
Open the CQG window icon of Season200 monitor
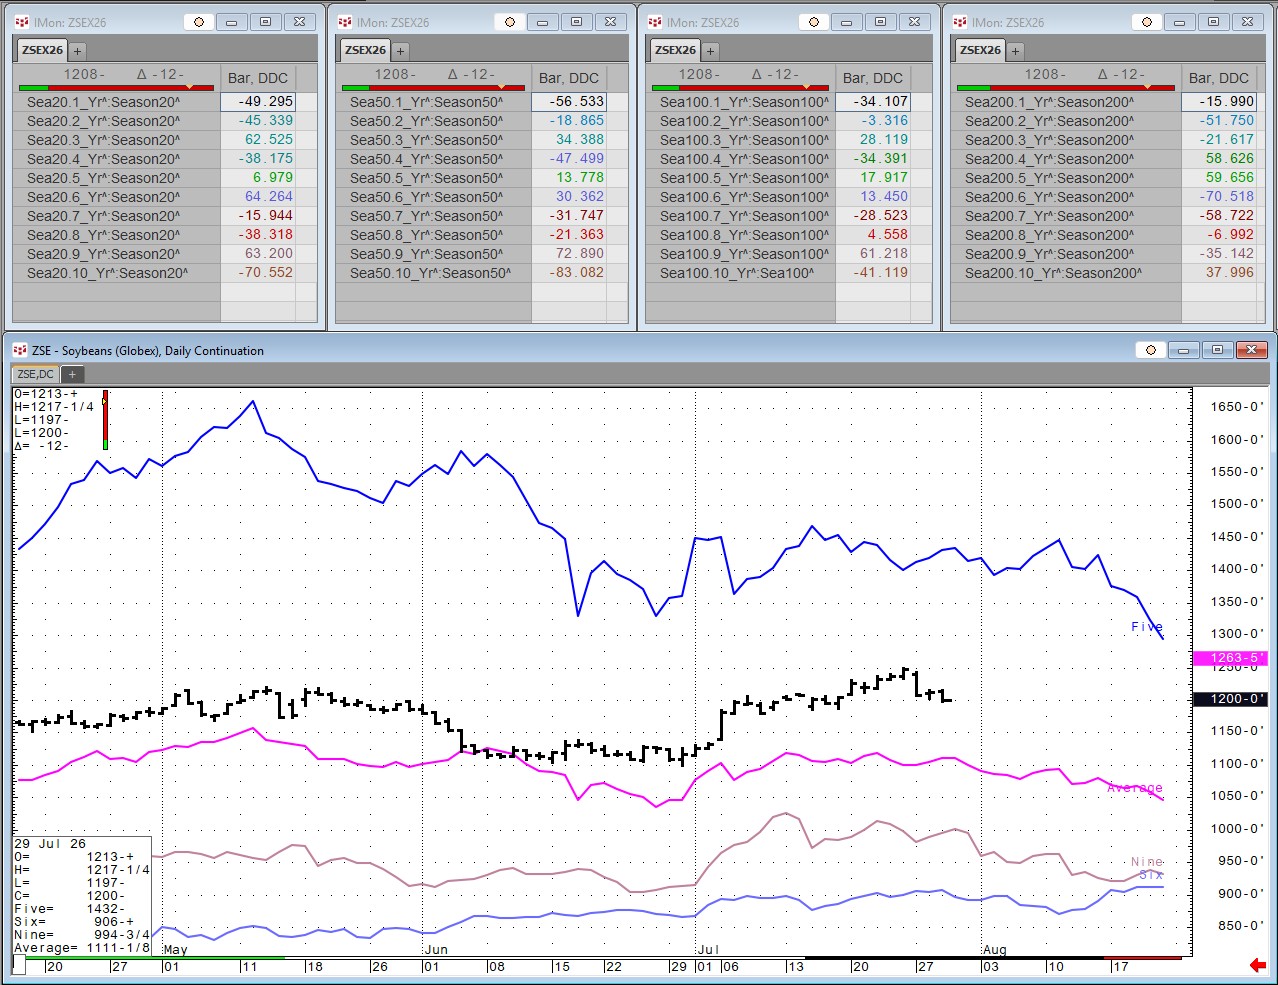[960, 22]
